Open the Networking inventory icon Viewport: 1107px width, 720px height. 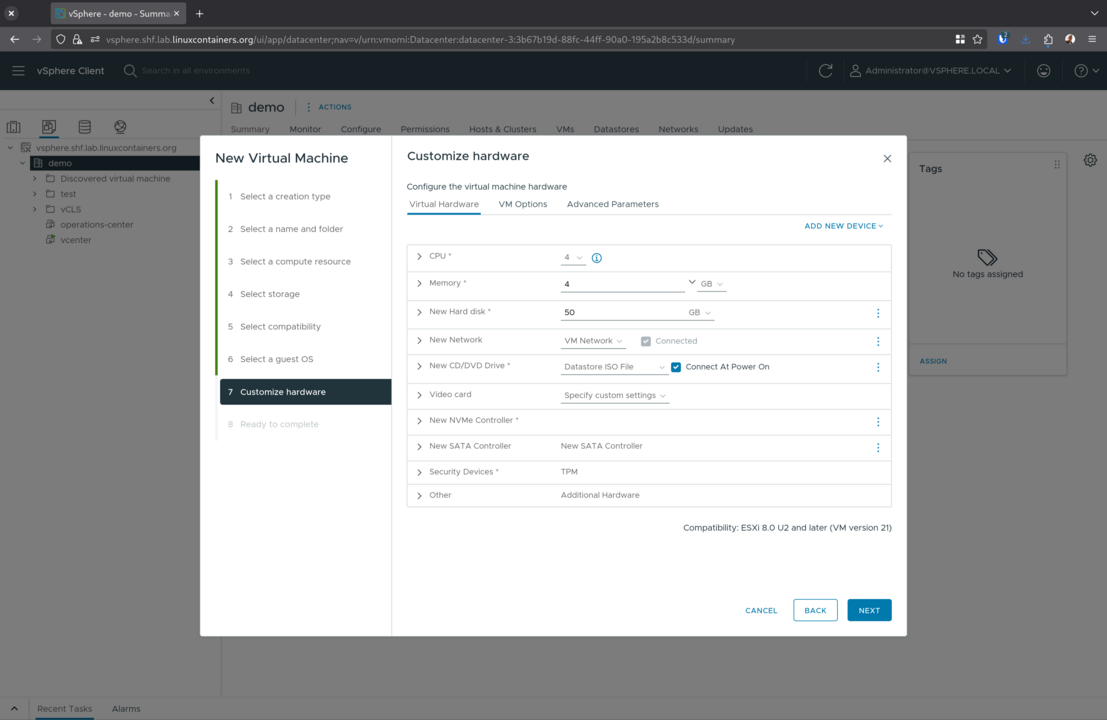coord(119,126)
